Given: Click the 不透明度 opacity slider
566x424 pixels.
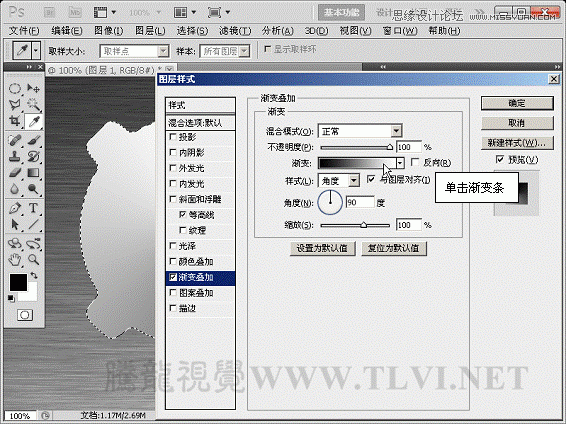Looking at the screenshot, I should [356, 147].
